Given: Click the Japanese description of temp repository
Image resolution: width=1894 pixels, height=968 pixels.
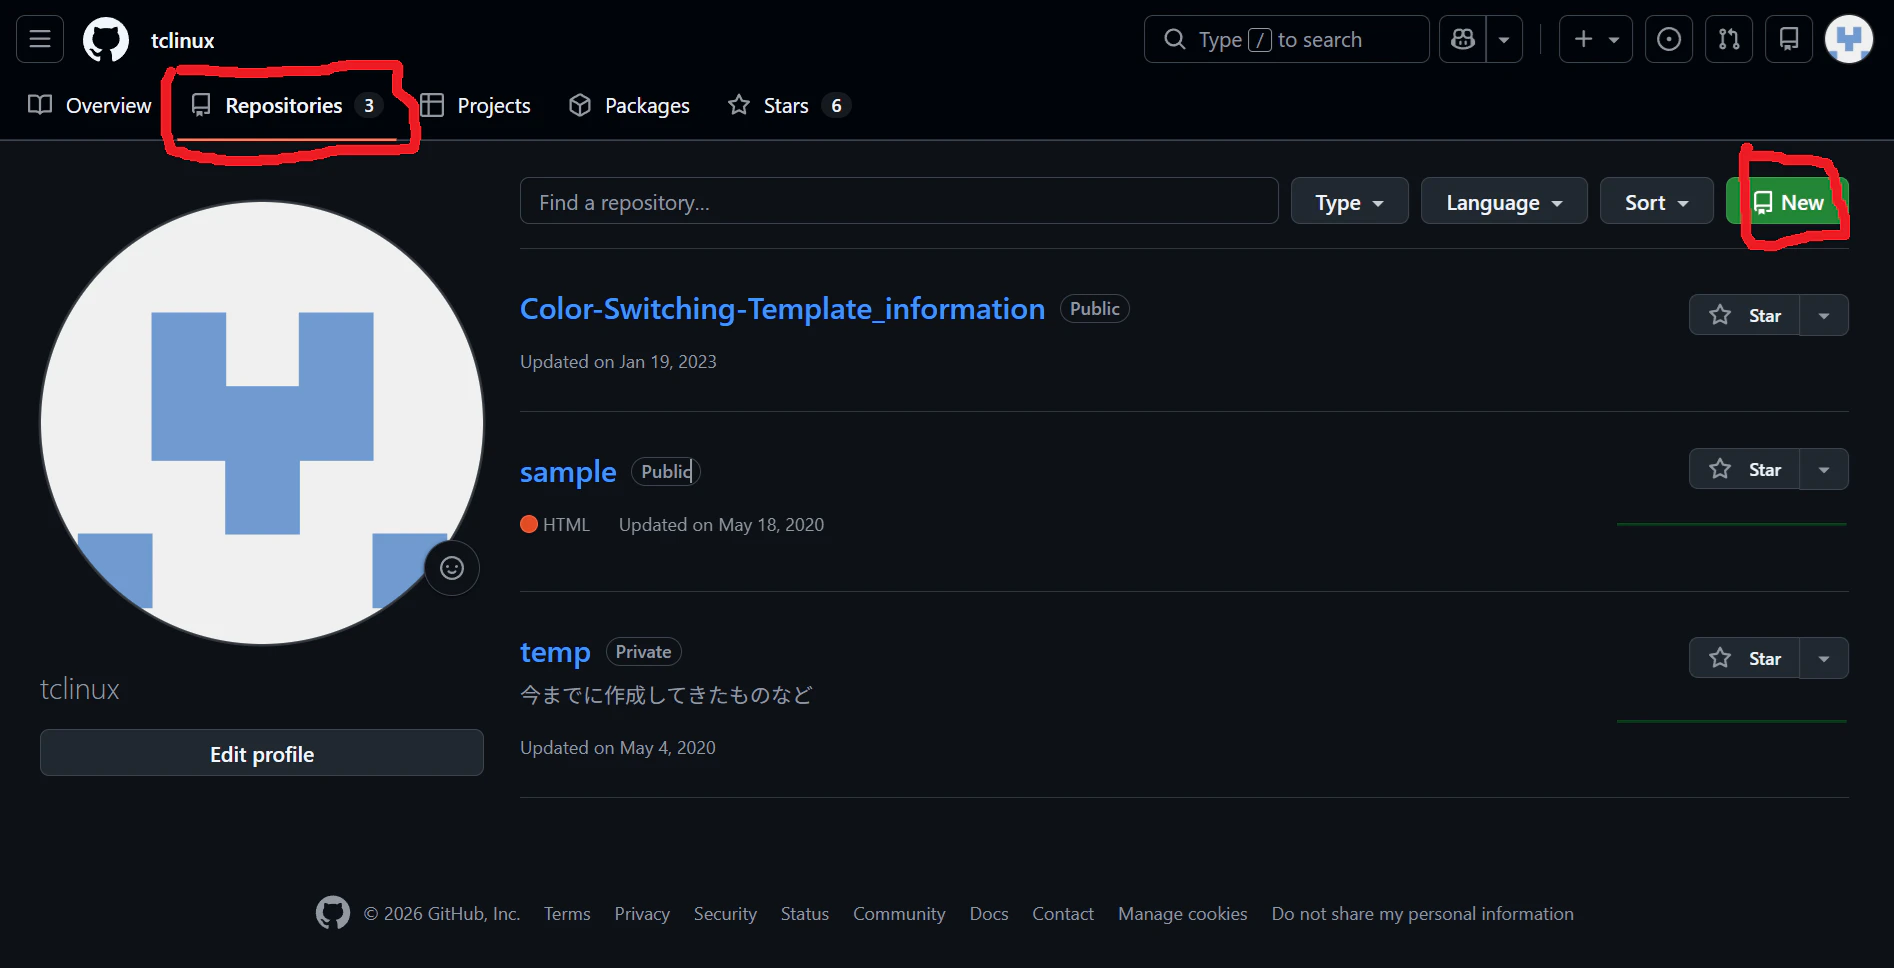Looking at the screenshot, I should [x=666, y=694].
